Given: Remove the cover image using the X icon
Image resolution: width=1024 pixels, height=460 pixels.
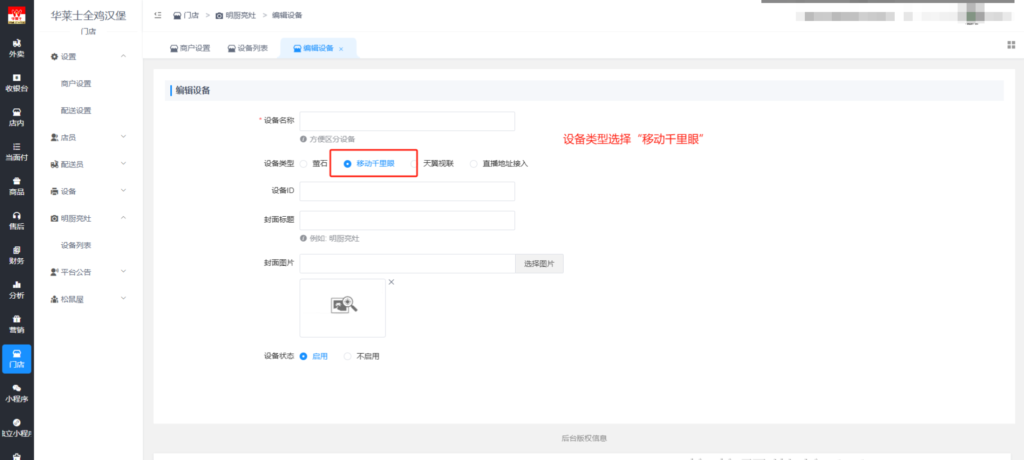Looking at the screenshot, I should (x=391, y=282).
